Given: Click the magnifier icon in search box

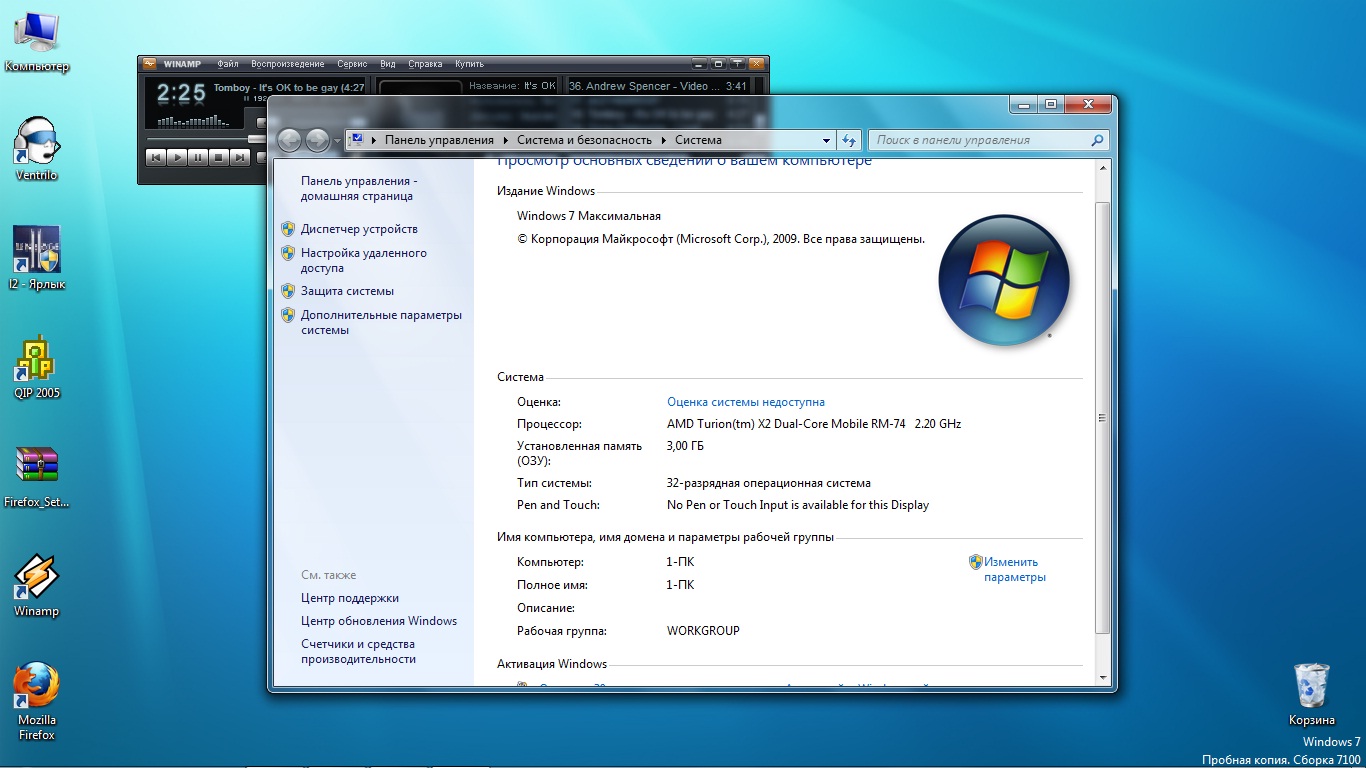Looking at the screenshot, I should [1097, 140].
